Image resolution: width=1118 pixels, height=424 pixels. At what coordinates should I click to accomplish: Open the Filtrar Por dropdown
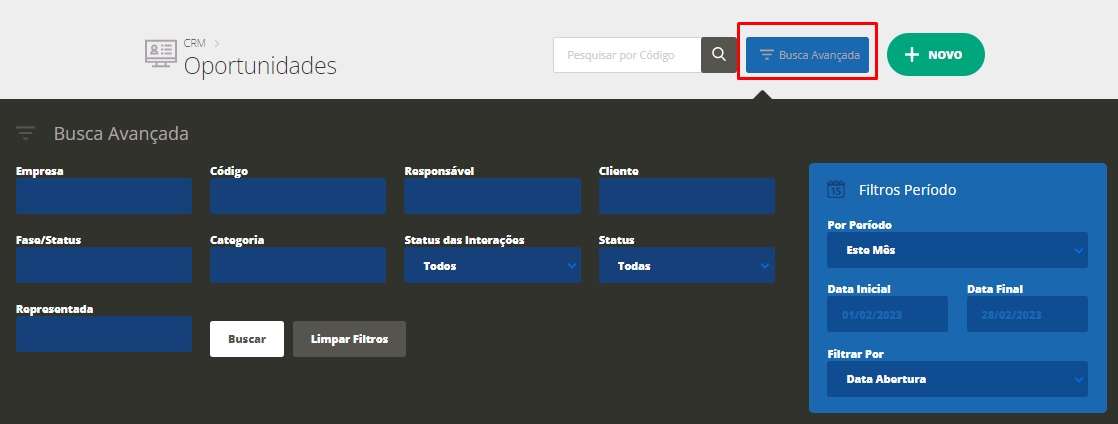(x=957, y=379)
